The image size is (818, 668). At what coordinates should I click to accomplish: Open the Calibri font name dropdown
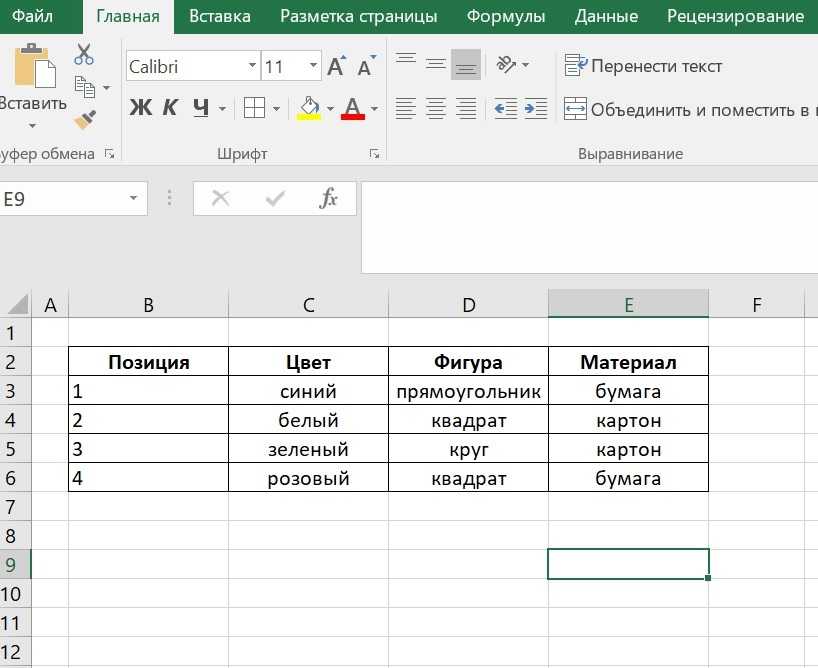252,66
